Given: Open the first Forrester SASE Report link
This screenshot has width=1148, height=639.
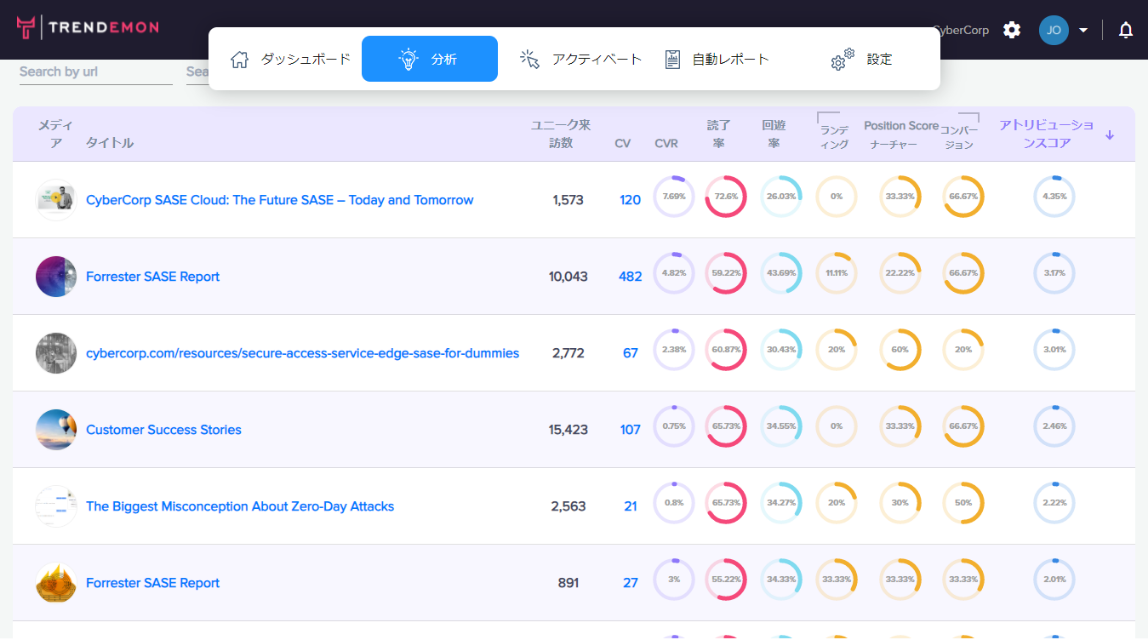Looking at the screenshot, I should pyautogui.click(x=152, y=277).
